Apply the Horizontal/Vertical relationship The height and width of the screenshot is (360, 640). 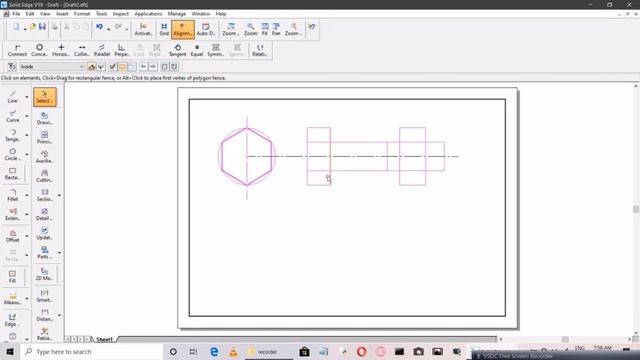pyautogui.click(x=61, y=50)
